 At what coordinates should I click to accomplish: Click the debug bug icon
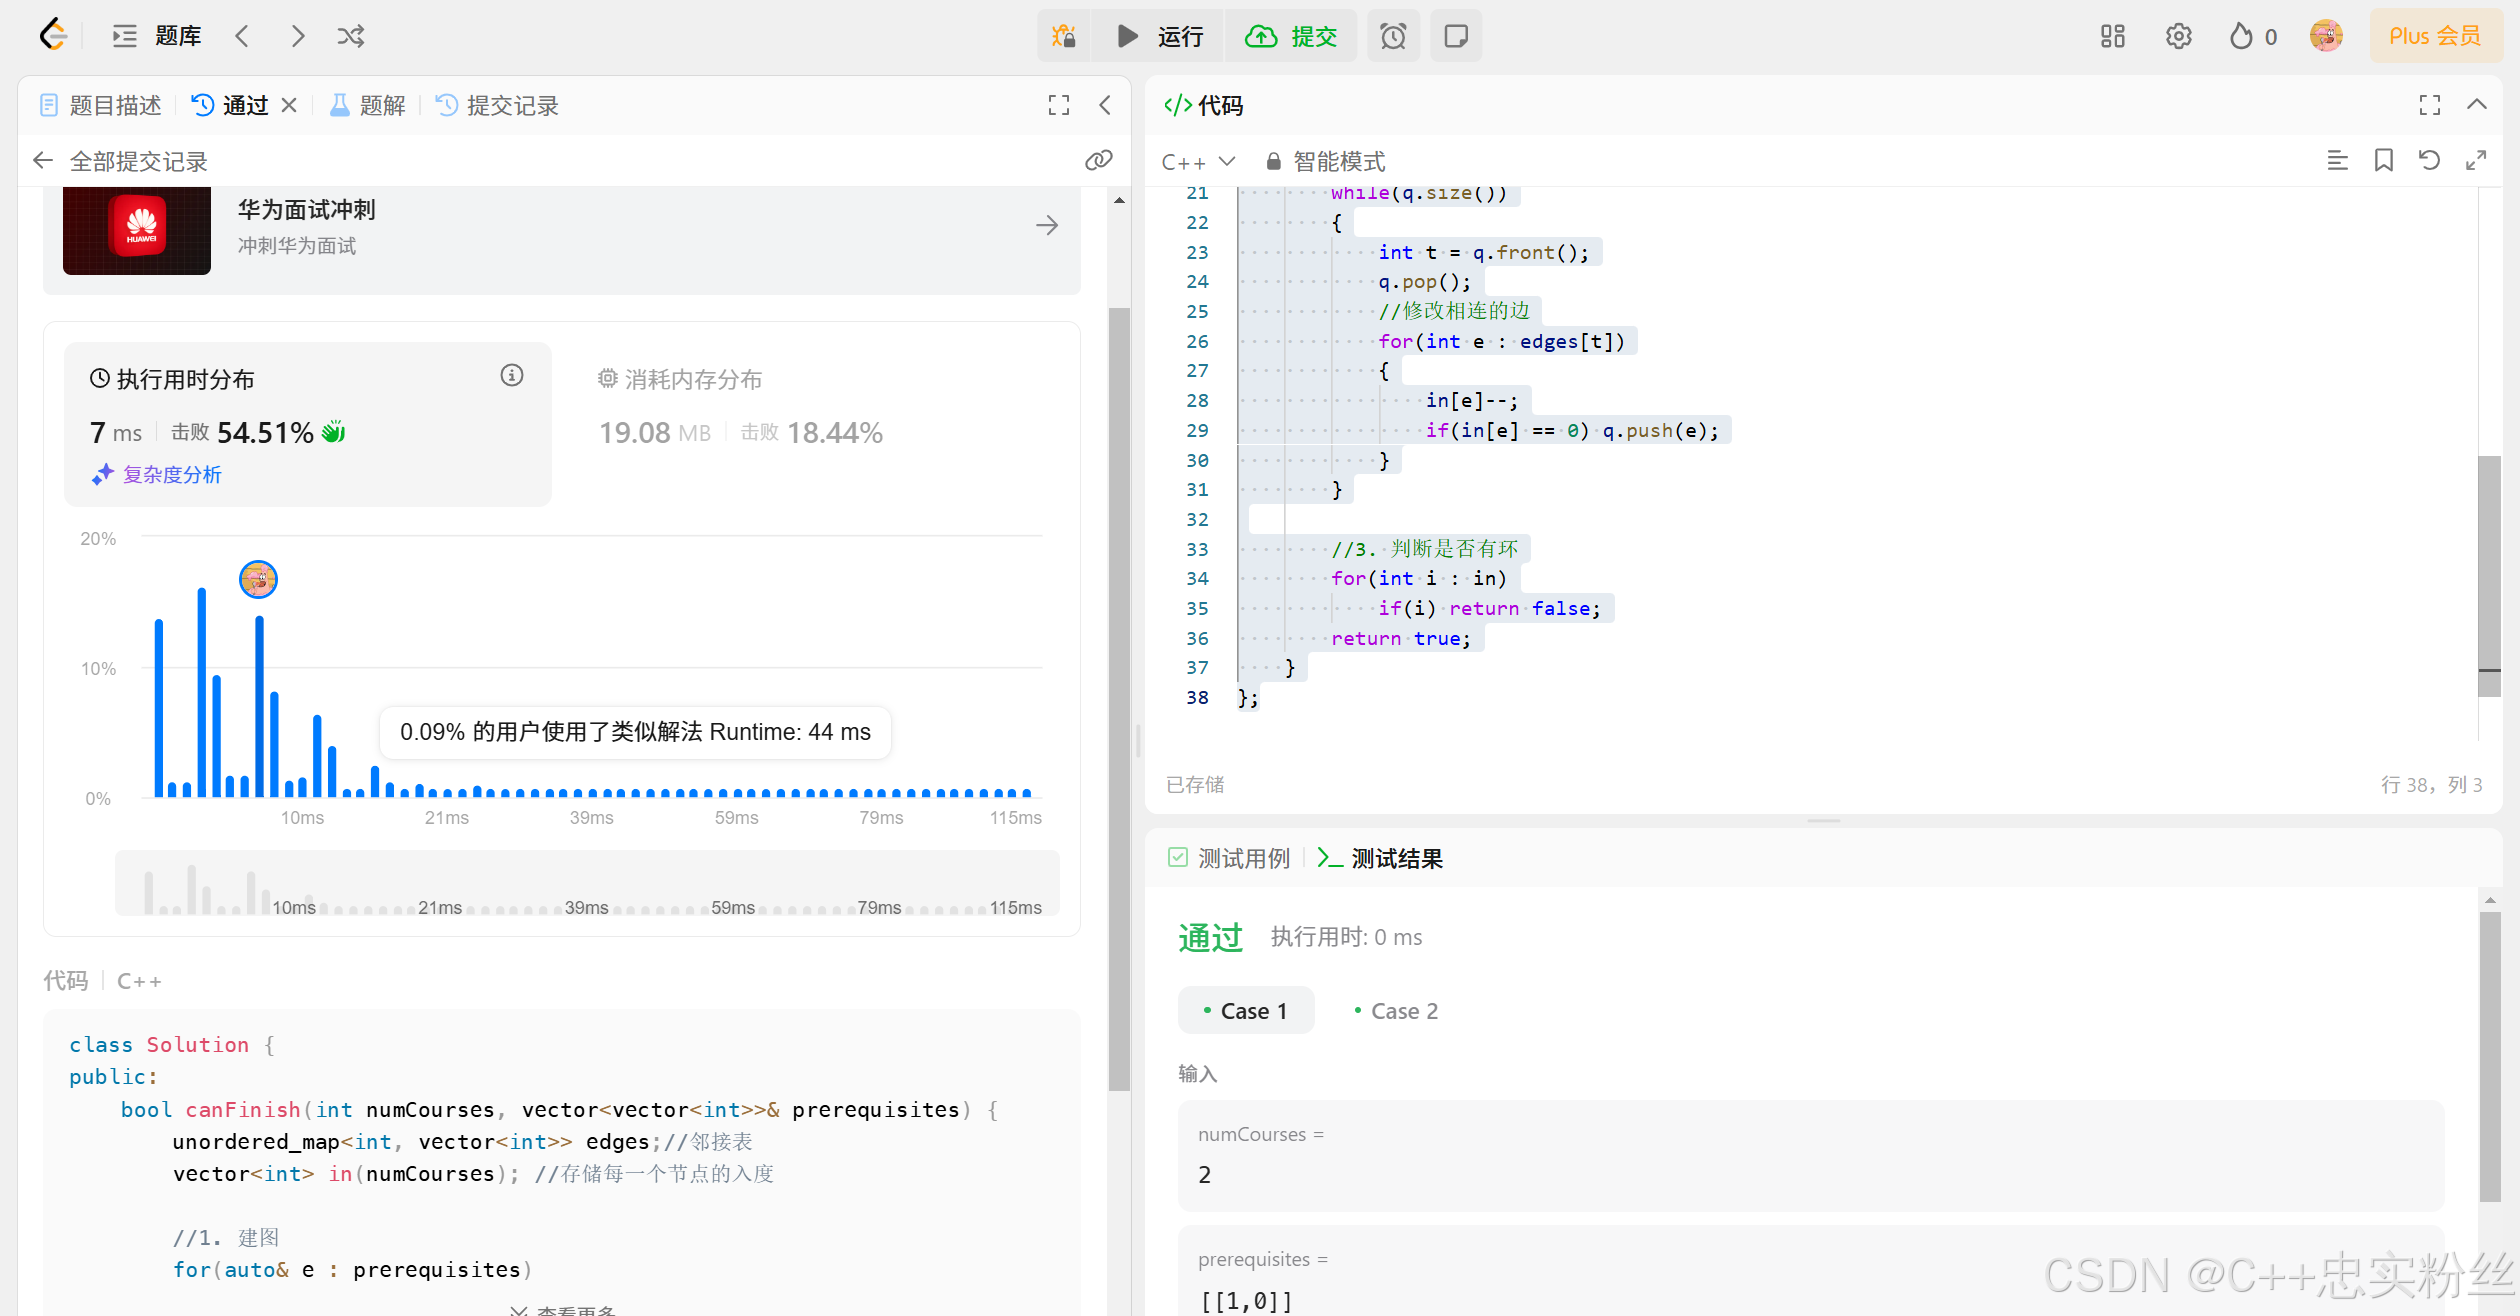click(1064, 36)
